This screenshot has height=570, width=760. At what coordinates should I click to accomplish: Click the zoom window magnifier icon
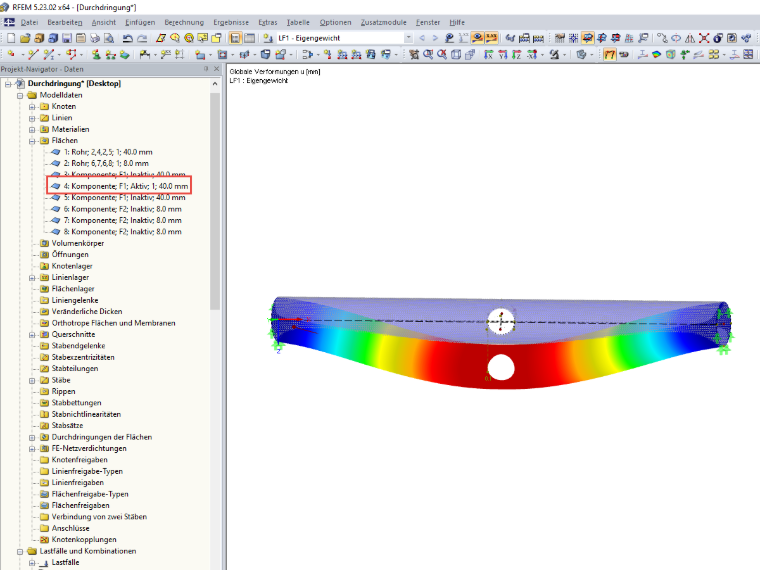click(x=428, y=55)
